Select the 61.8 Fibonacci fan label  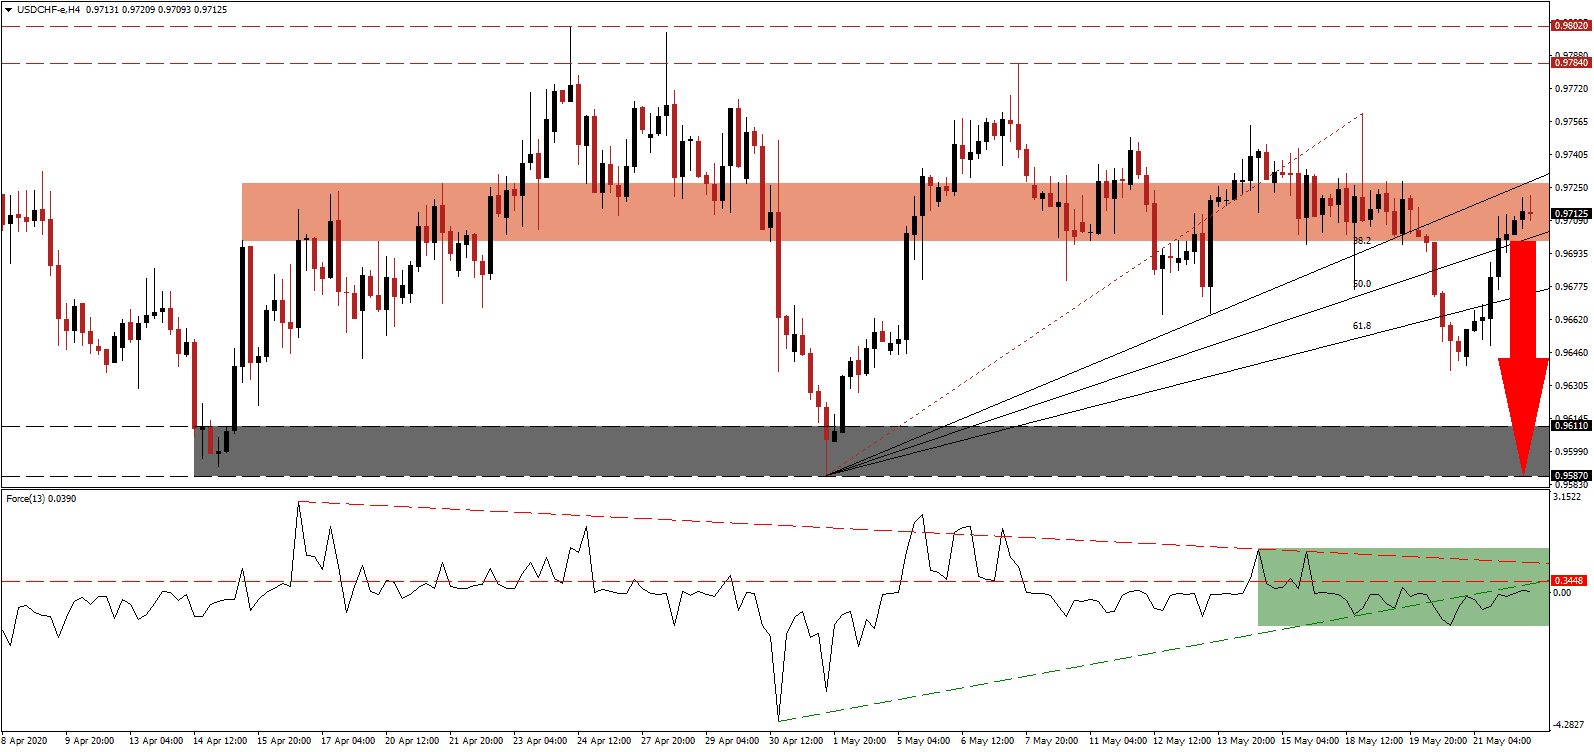coord(1362,326)
